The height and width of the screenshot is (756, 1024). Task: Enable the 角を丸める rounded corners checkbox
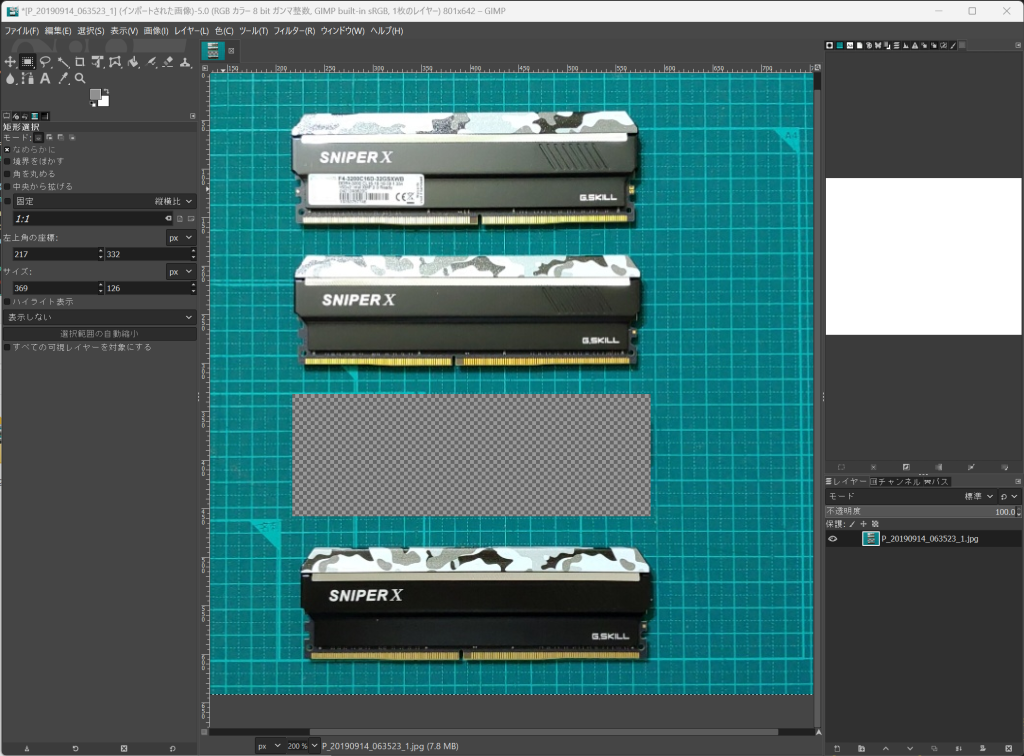point(7,174)
